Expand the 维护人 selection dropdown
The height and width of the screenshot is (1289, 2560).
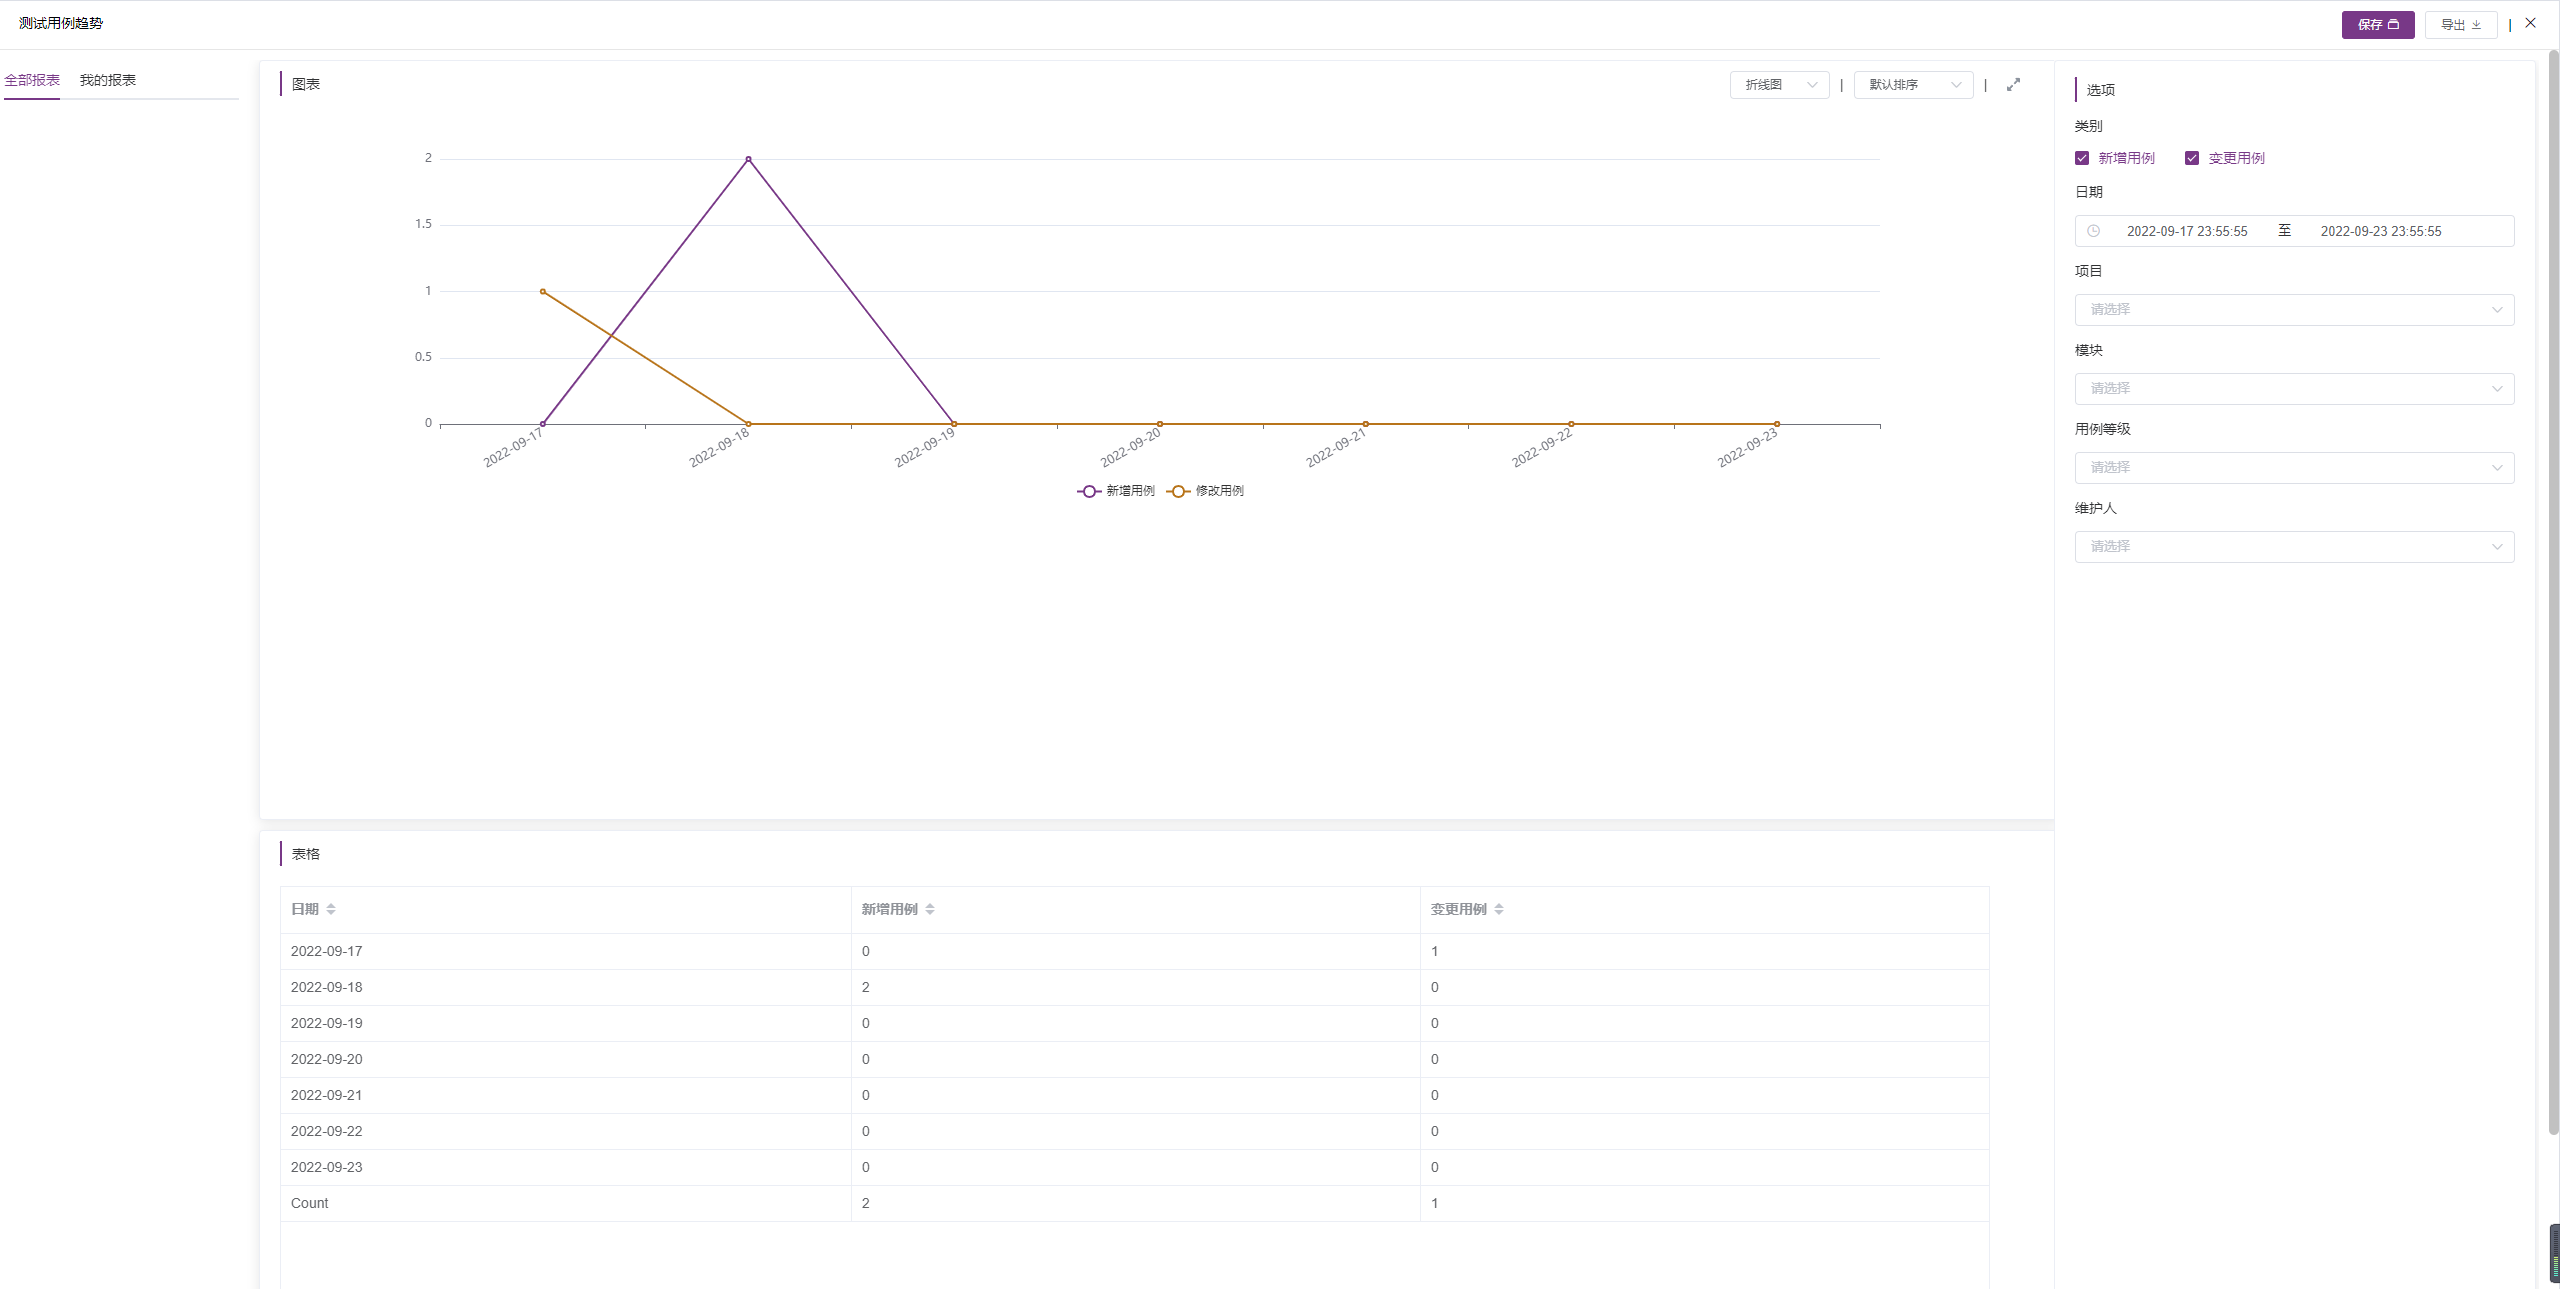pyautogui.click(x=2294, y=547)
